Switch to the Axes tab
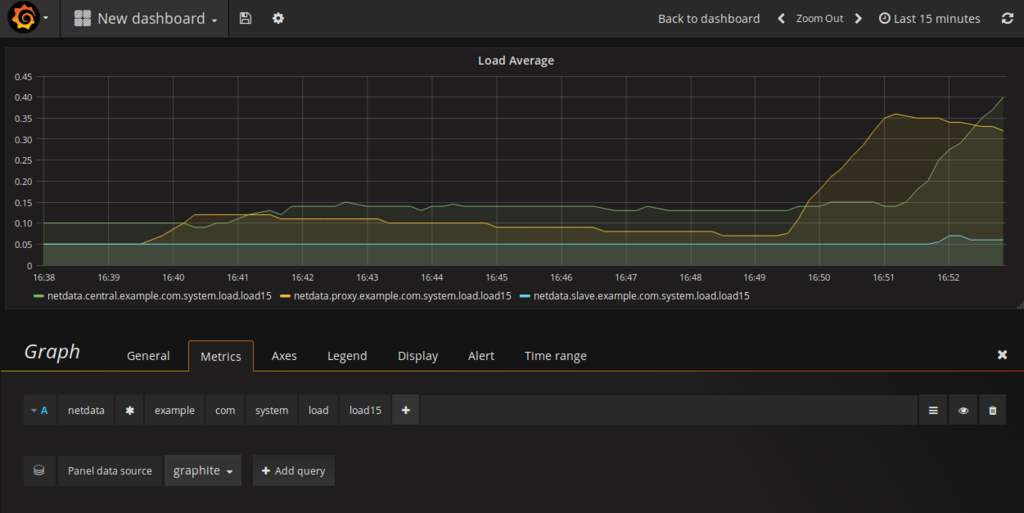Screen dimensions: 1024x513 tap(284, 356)
